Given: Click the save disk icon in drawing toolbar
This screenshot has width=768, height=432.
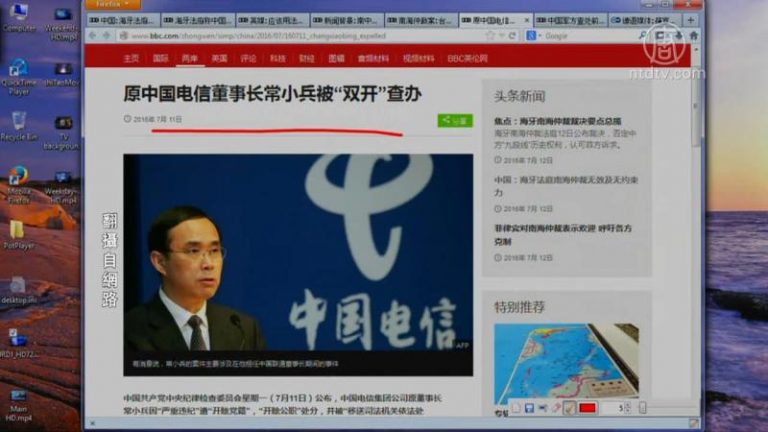Looking at the screenshot, I should coord(529,408).
